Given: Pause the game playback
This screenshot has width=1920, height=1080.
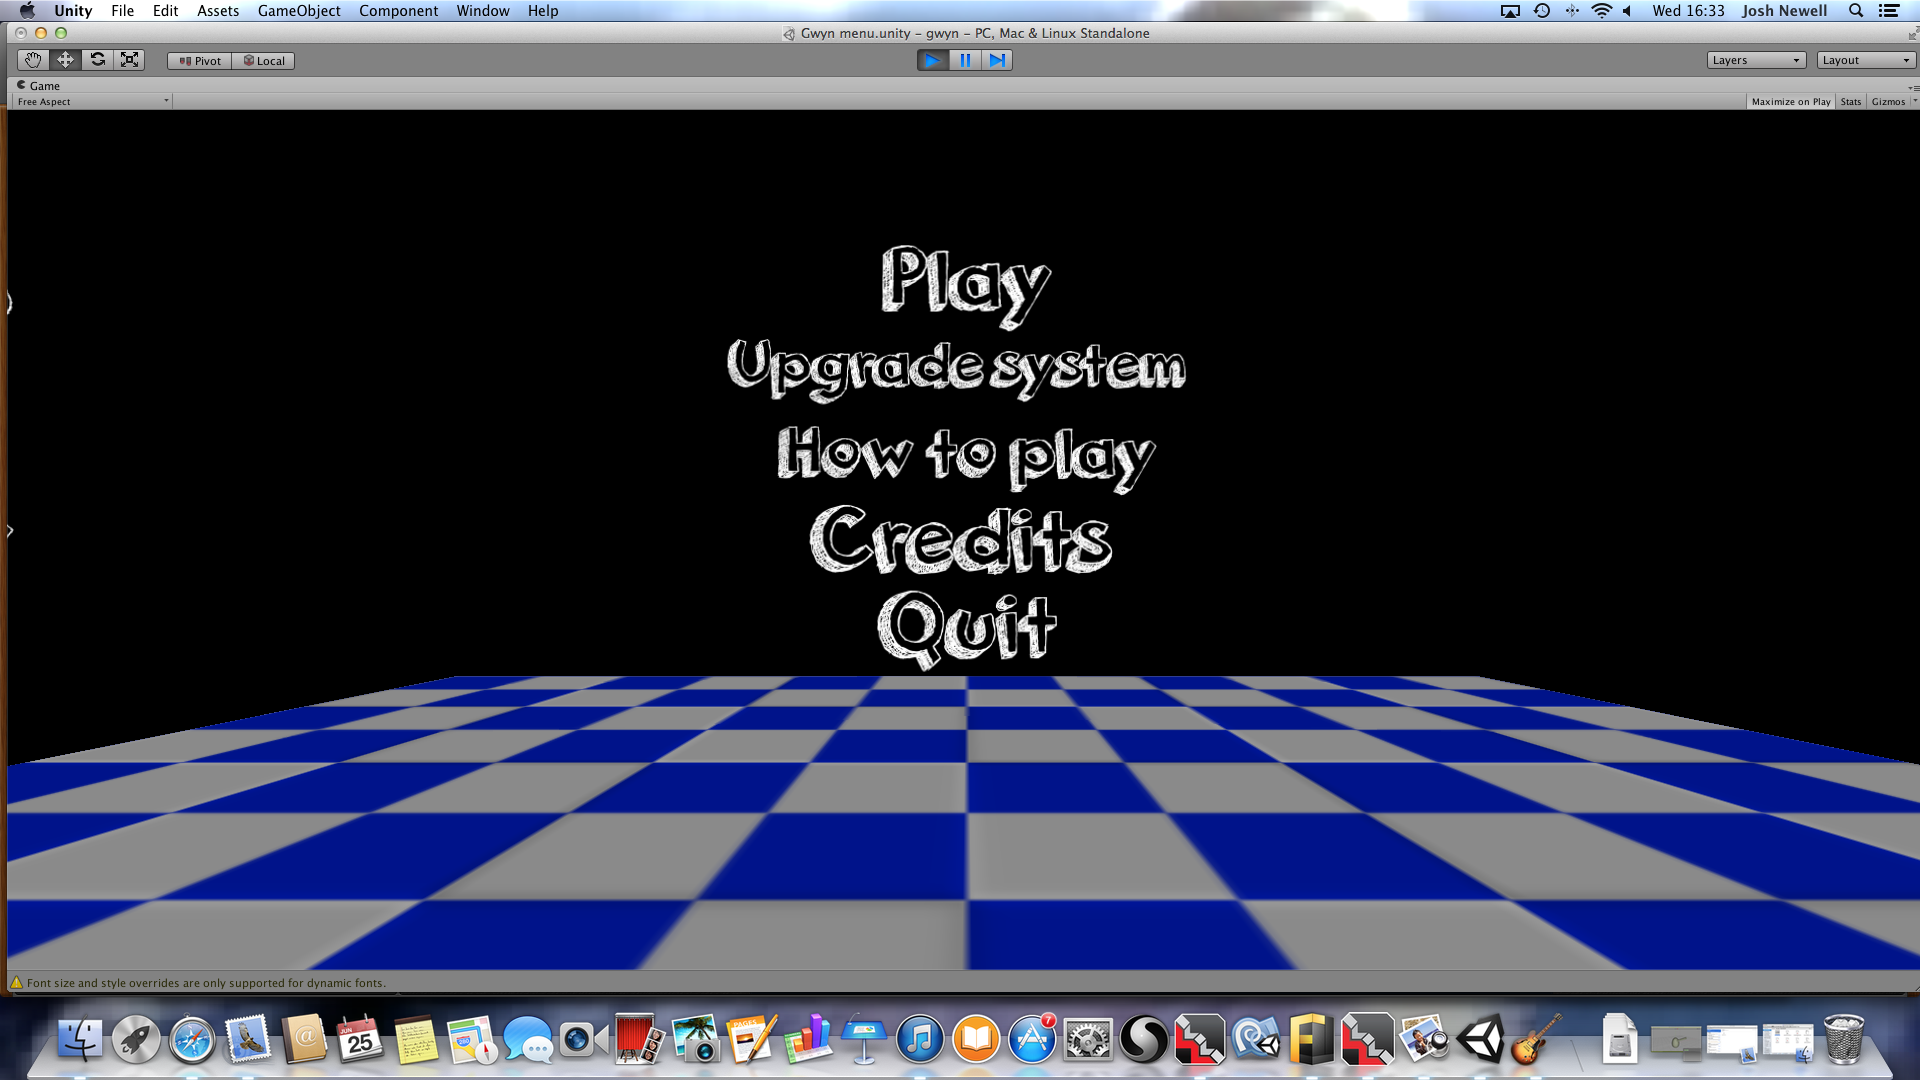Looking at the screenshot, I should [965, 60].
